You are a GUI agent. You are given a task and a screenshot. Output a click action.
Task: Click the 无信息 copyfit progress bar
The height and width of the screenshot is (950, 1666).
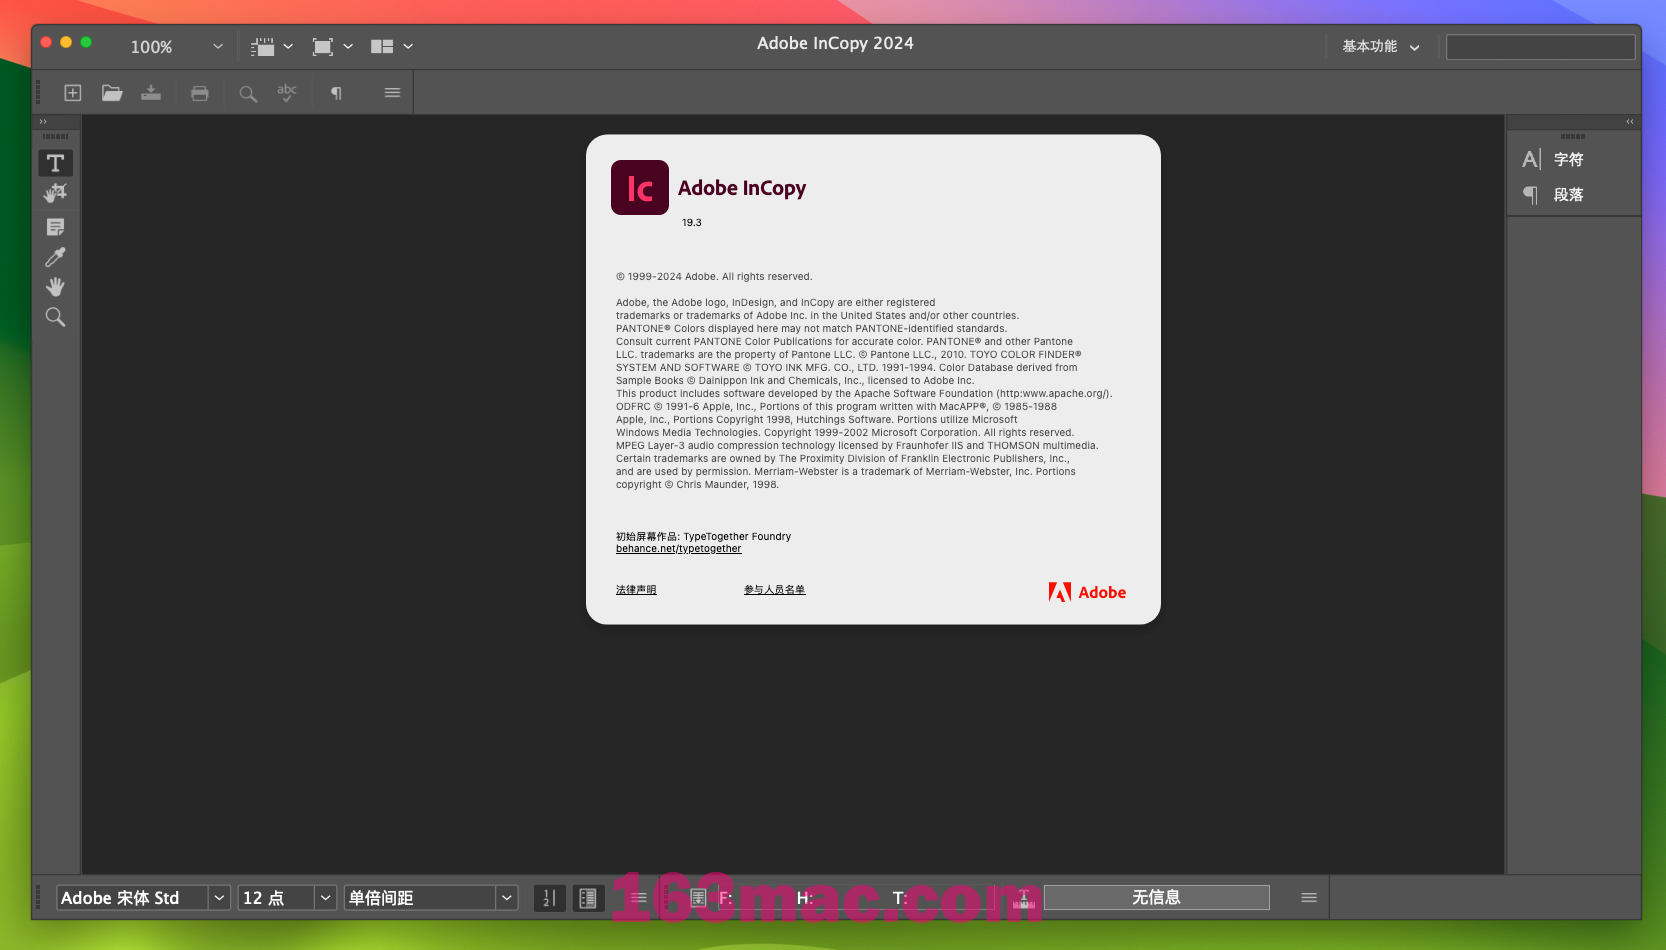[1156, 897]
